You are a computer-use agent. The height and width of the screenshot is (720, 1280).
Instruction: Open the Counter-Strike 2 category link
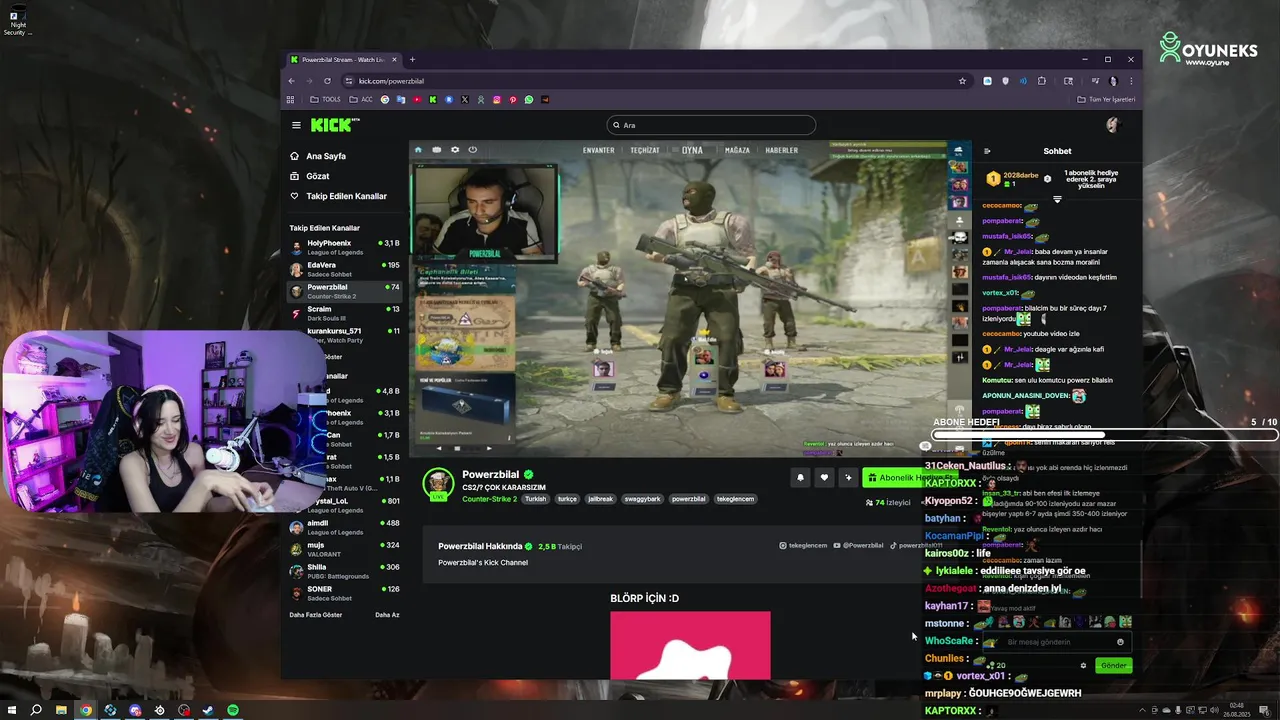point(489,499)
